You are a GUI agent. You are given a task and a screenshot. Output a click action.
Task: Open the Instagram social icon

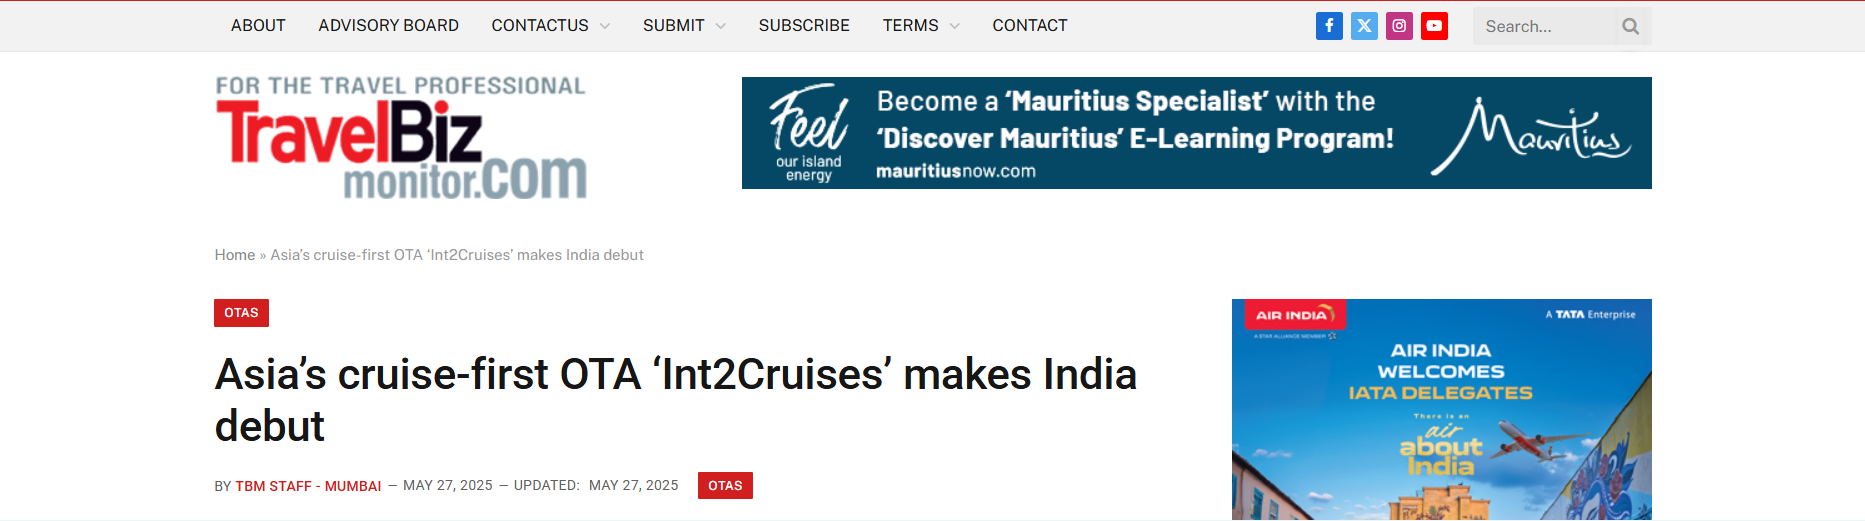click(x=1399, y=26)
